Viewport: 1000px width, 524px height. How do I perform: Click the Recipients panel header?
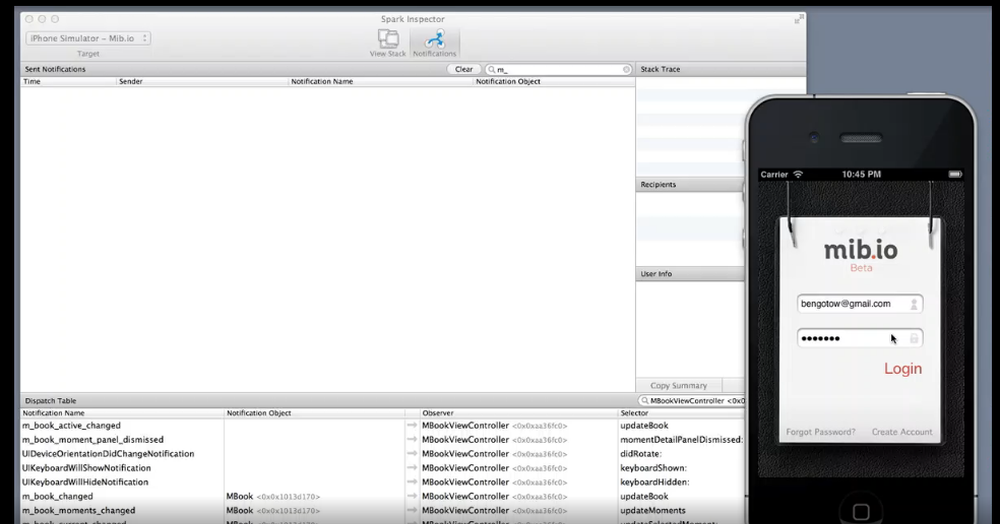pos(691,184)
